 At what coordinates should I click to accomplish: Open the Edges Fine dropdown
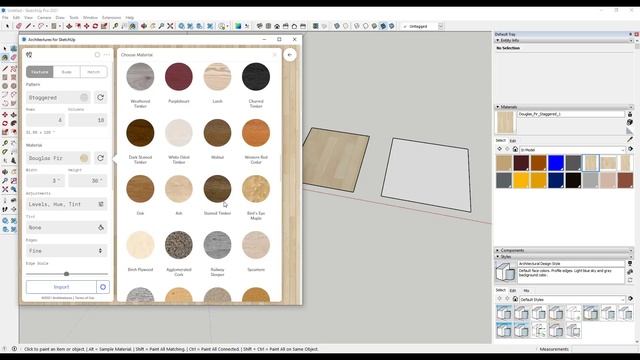pyautogui.click(x=67, y=251)
